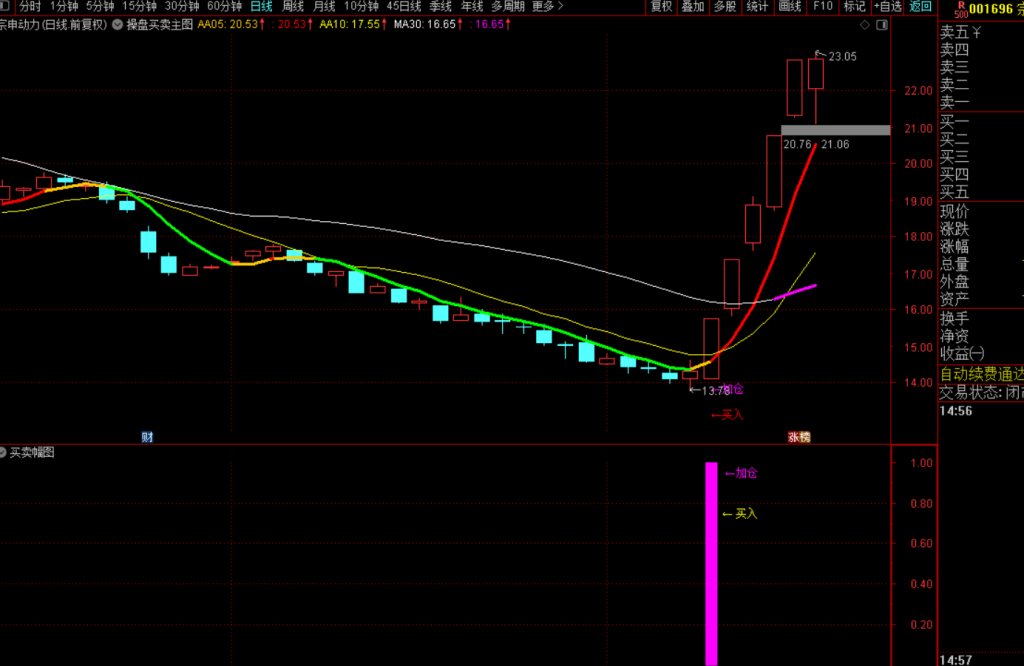Click the ¥ icon next to 卖五
1024x666 pixels.
point(976,32)
